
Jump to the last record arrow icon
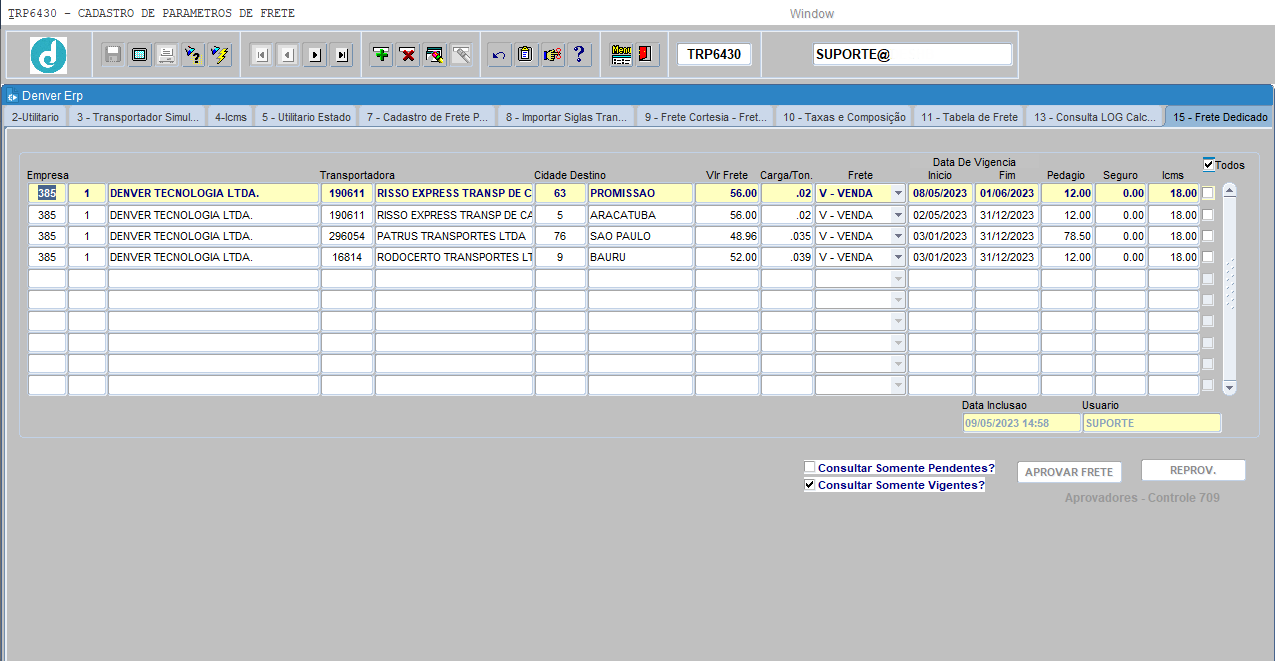tap(342, 55)
